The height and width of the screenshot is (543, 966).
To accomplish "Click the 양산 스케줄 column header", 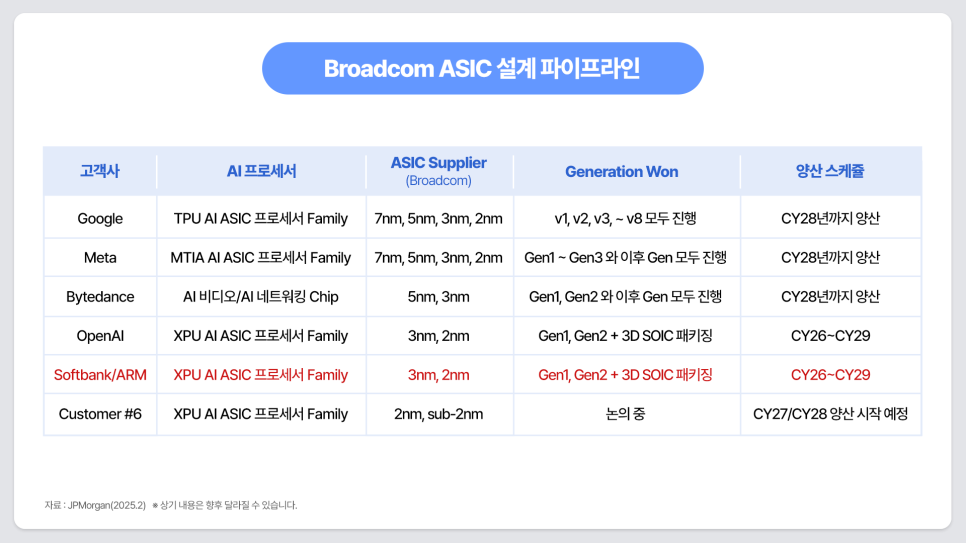I will tap(830, 171).
